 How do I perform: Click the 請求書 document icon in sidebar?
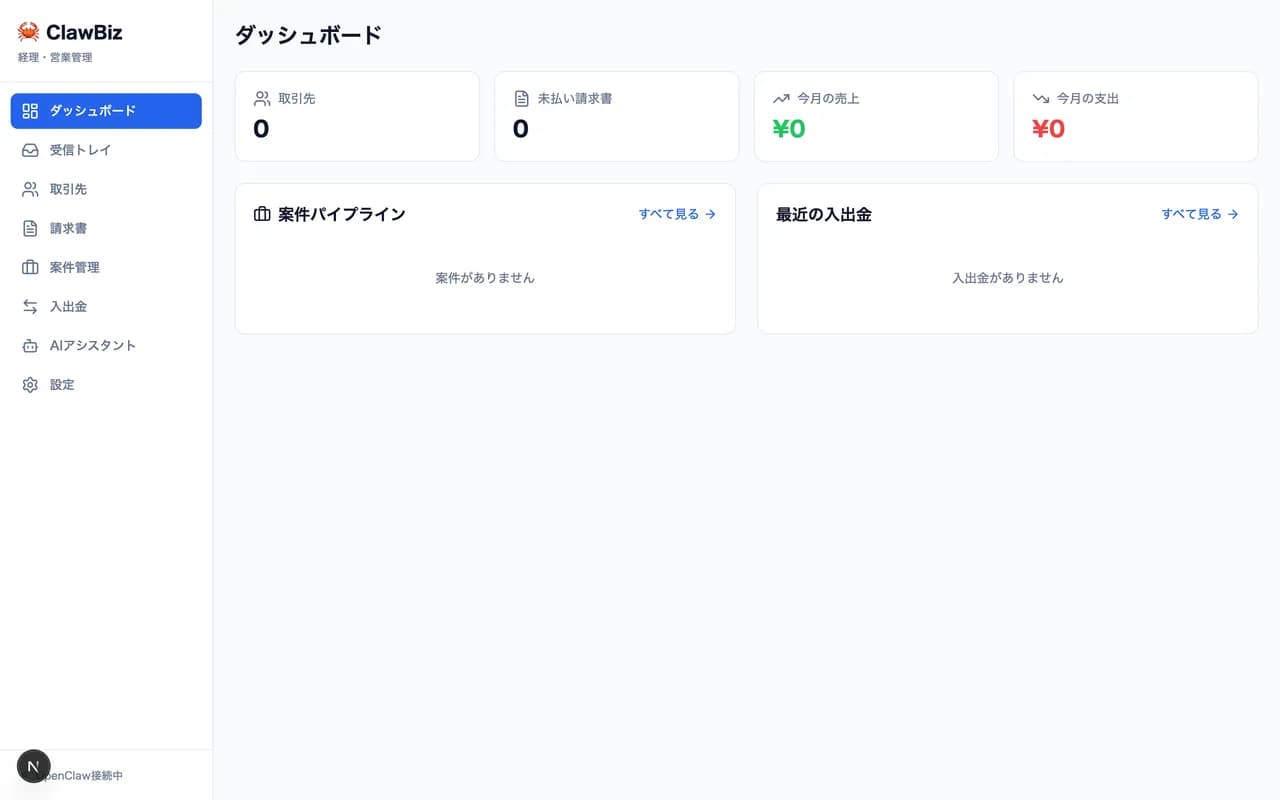[30, 228]
